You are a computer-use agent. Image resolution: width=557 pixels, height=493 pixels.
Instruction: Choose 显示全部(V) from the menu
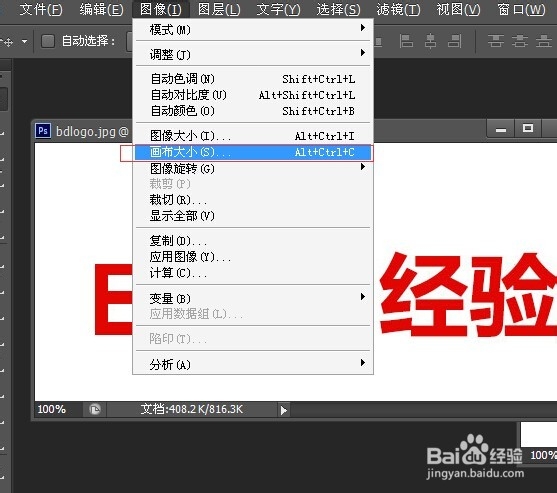coord(253,216)
